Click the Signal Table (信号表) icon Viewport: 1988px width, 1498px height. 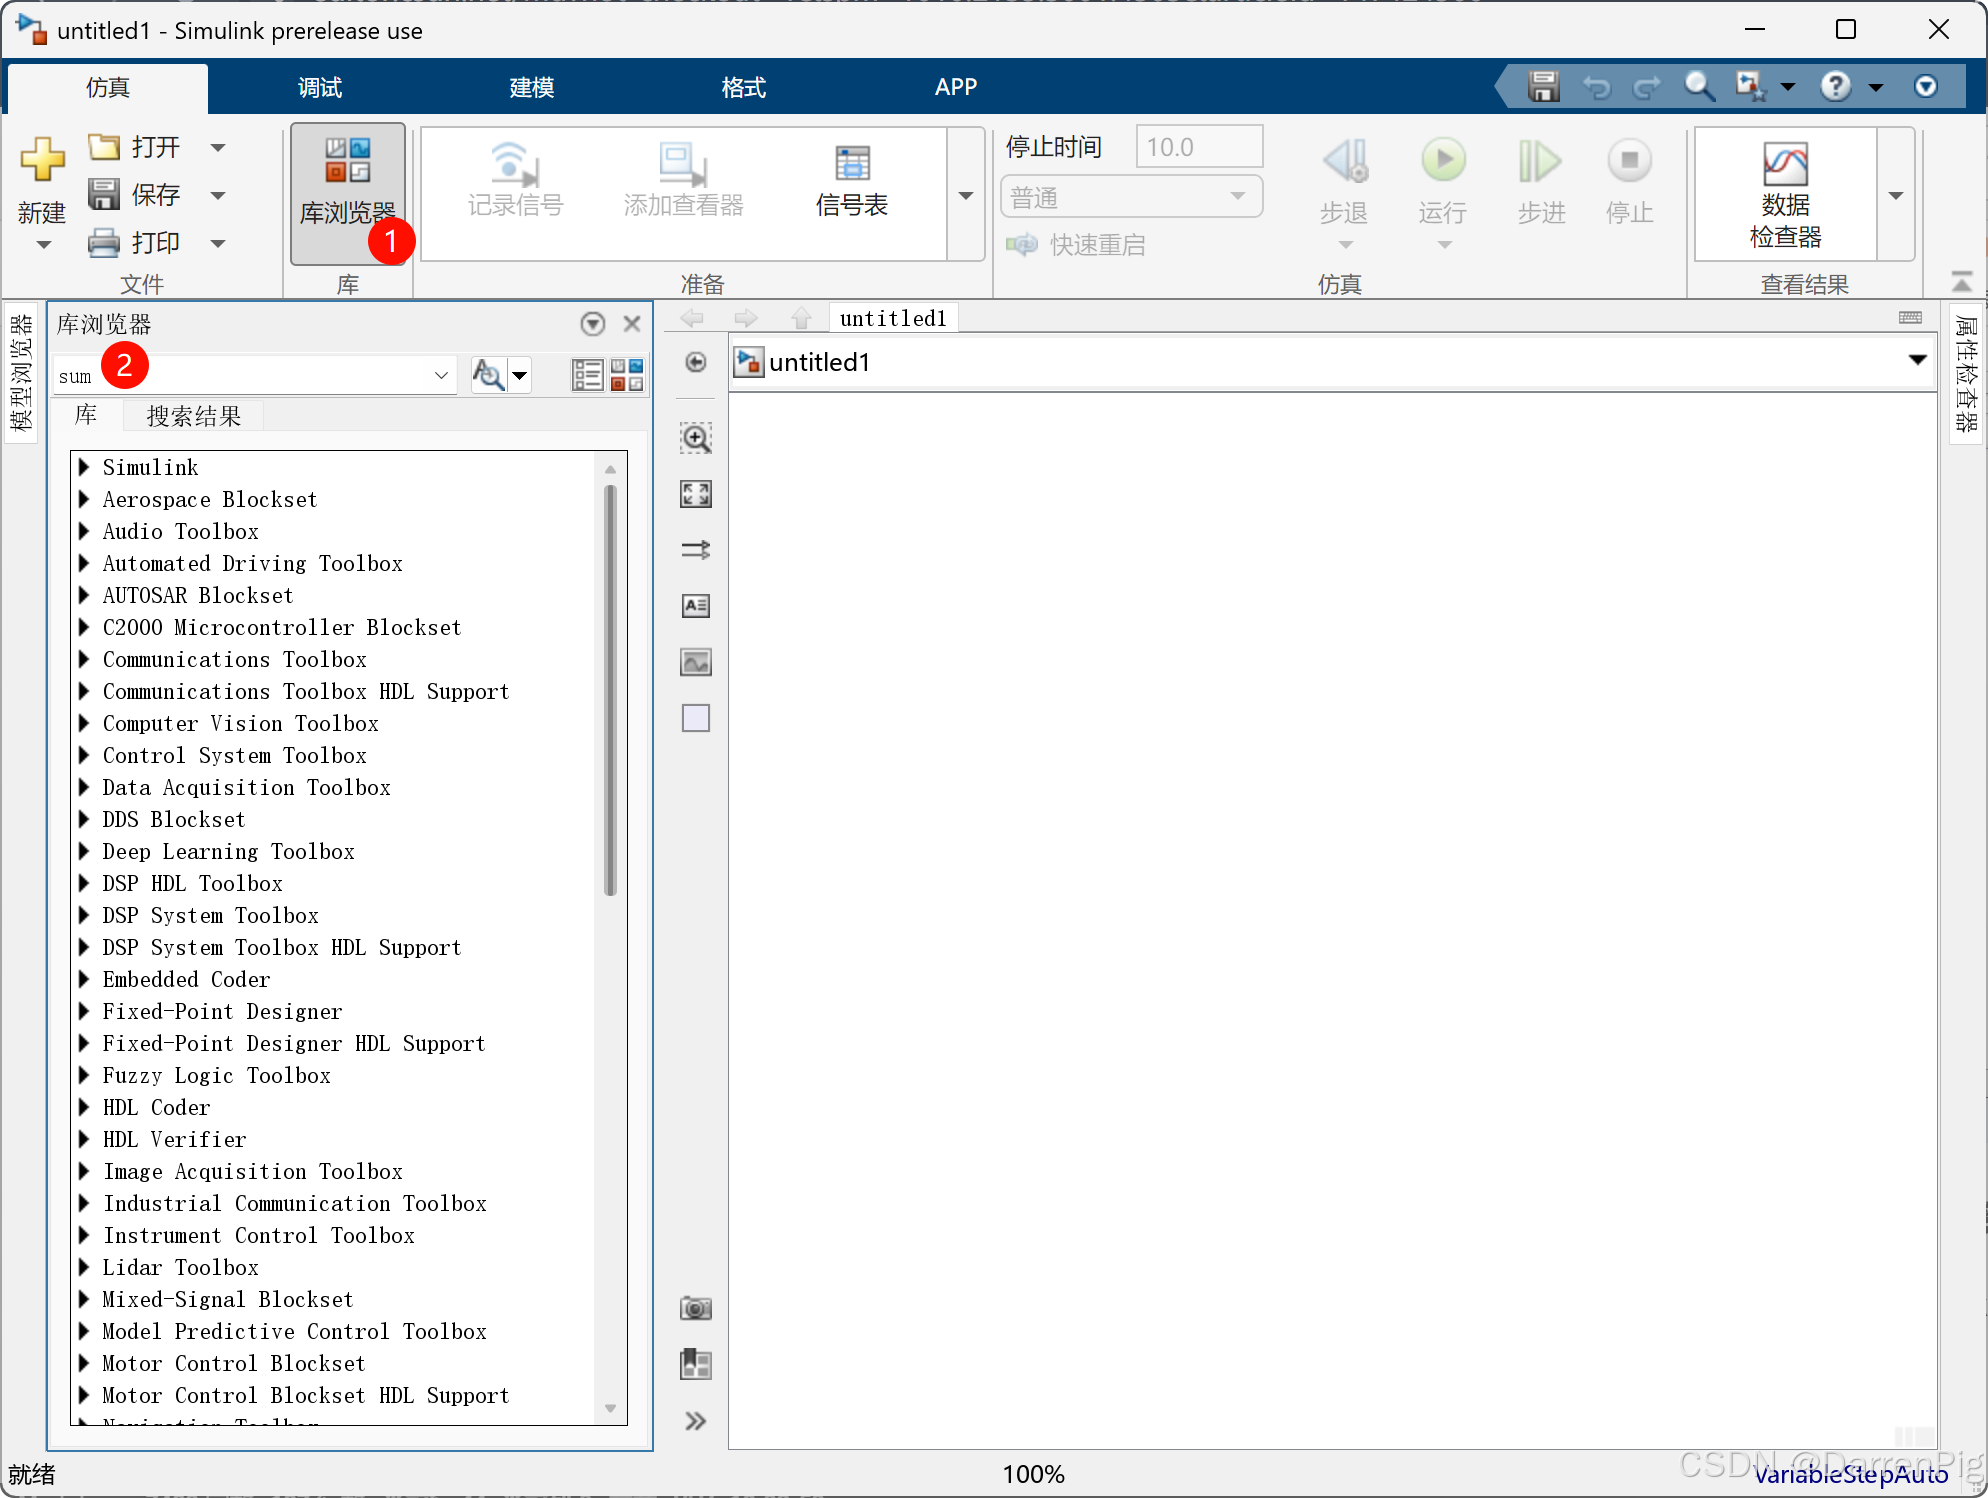[x=851, y=182]
